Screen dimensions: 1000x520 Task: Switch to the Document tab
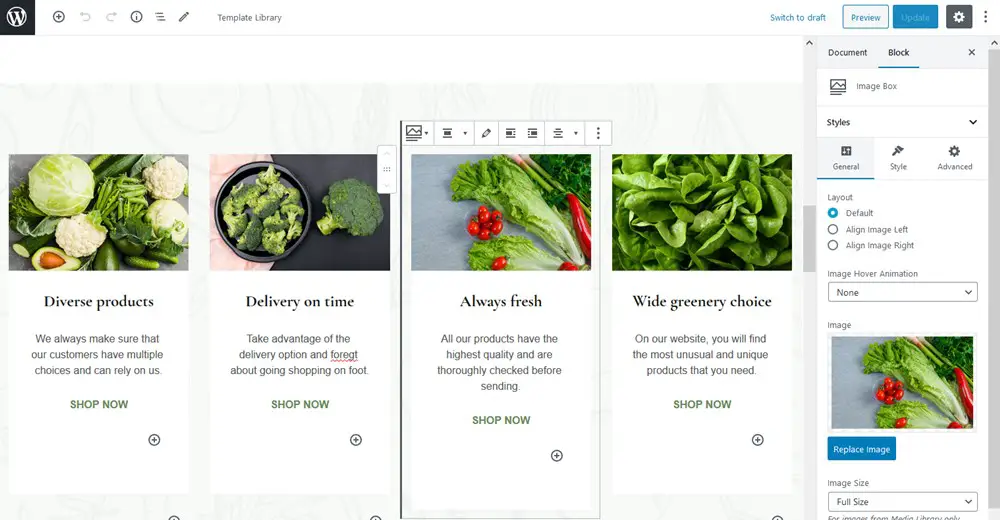[x=848, y=52]
